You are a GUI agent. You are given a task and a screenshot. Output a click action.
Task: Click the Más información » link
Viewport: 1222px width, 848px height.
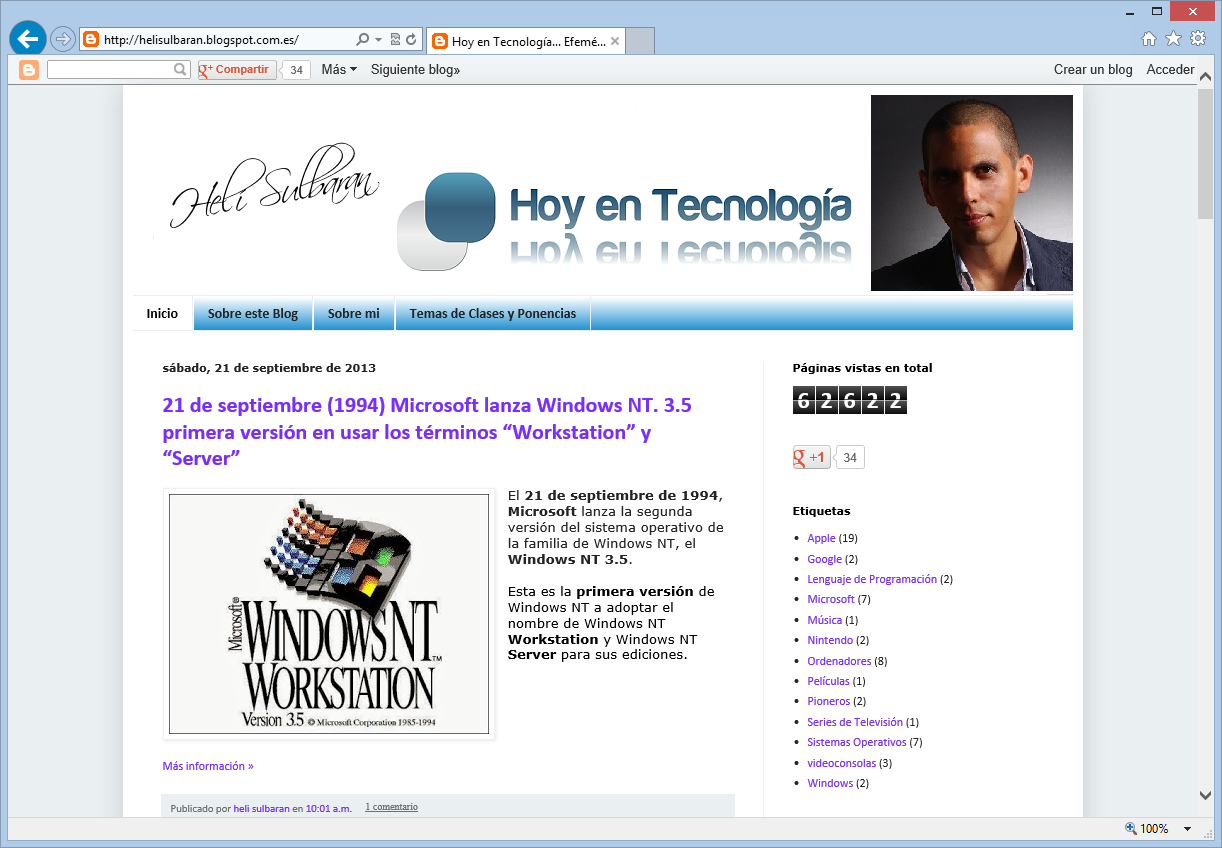coord(208,766)
